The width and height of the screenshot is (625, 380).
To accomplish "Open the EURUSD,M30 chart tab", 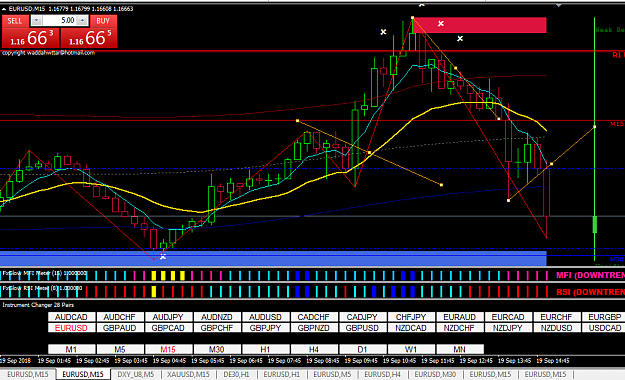I will tap(435, 374).
